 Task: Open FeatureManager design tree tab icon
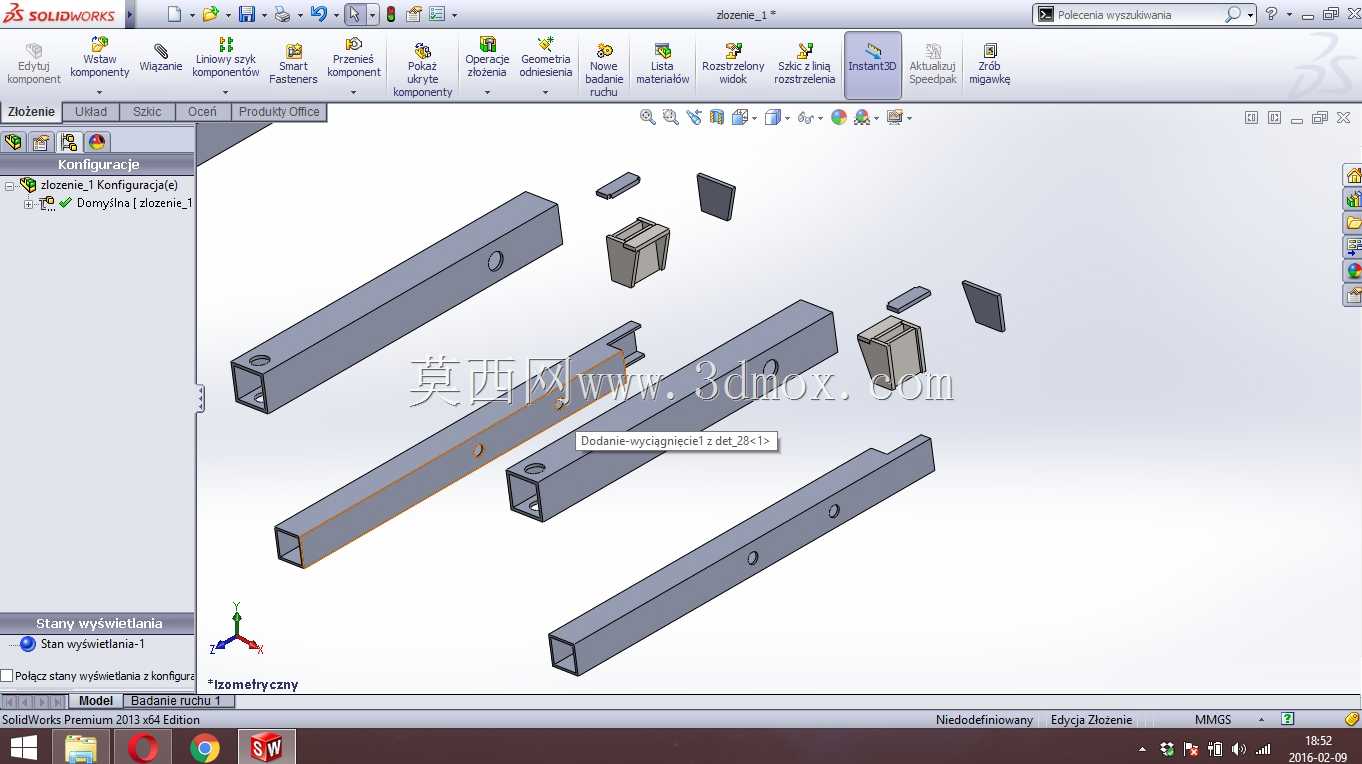point(13,142)
